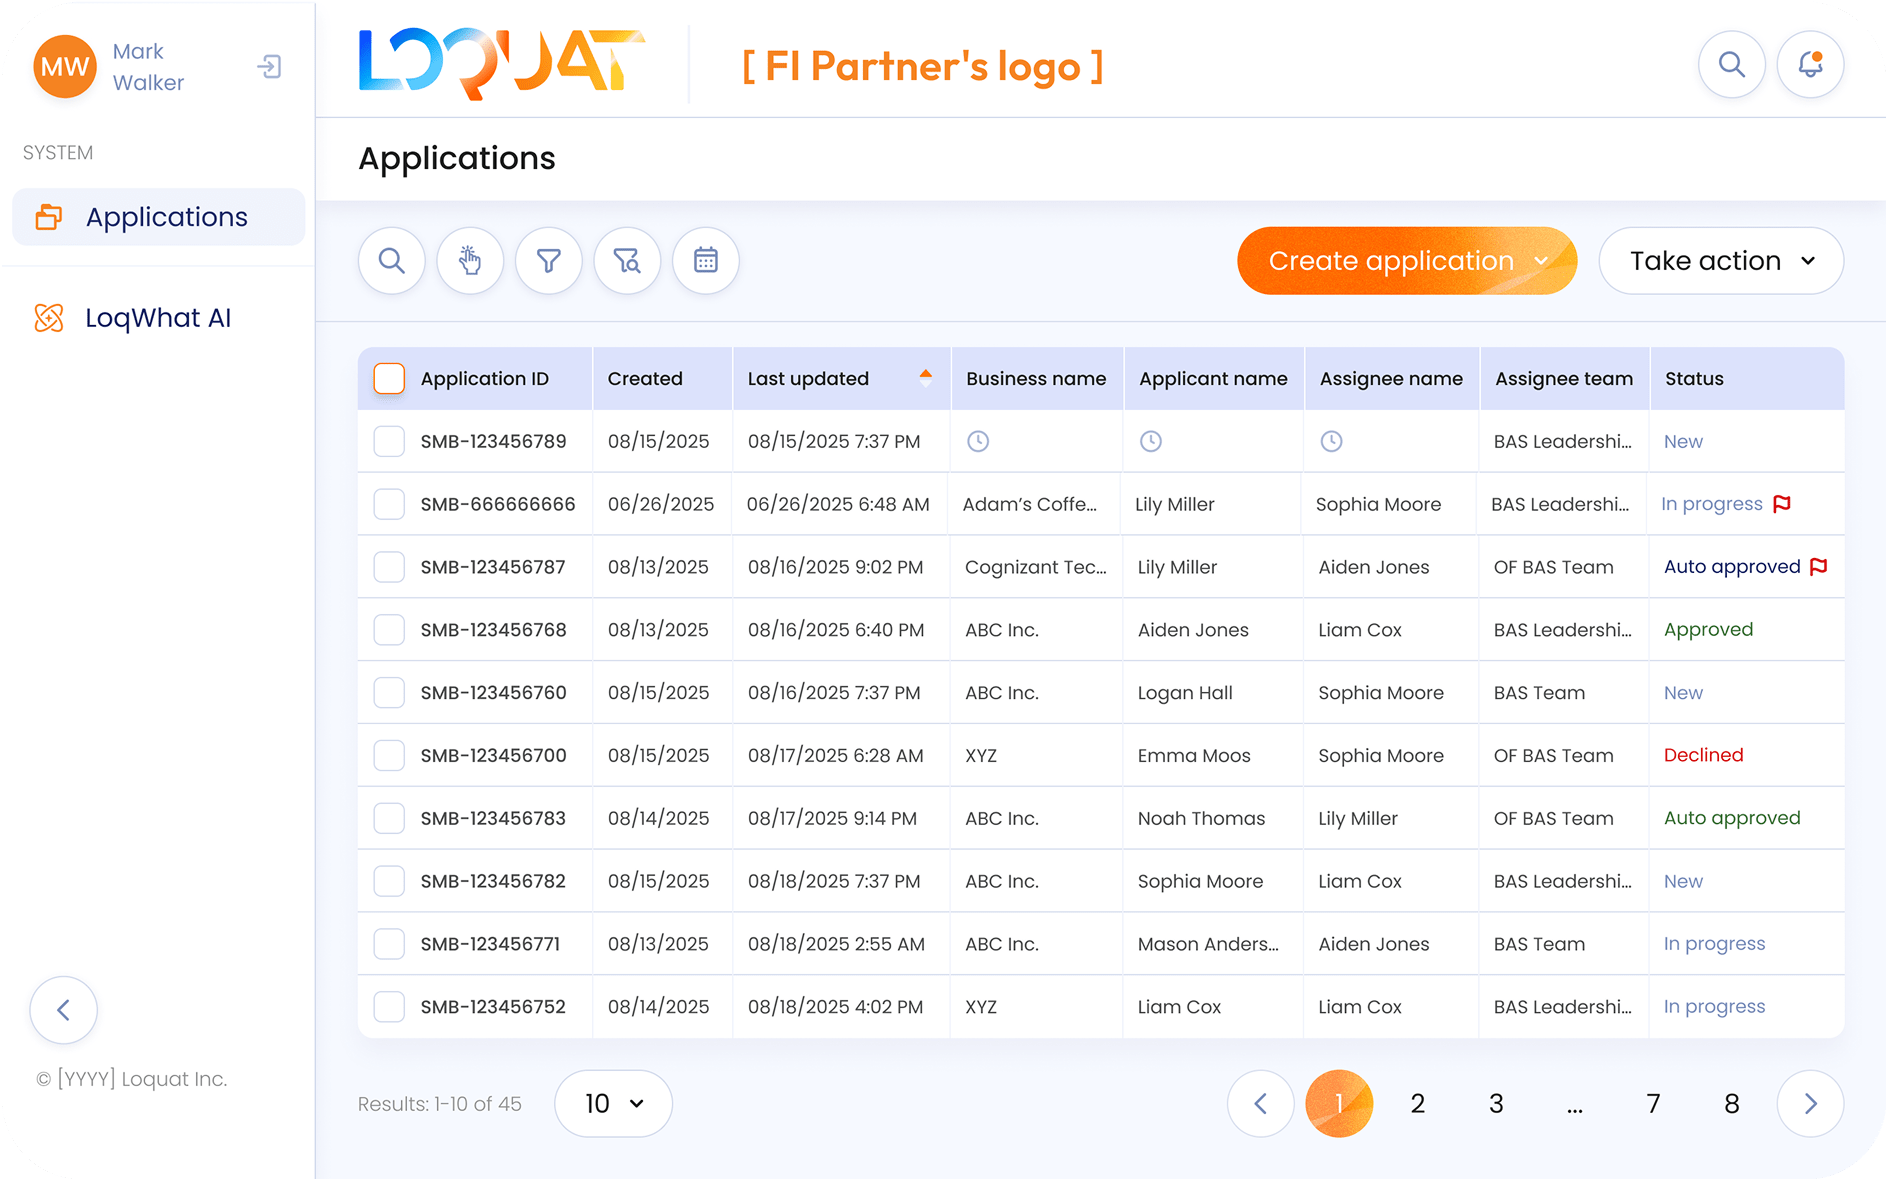Viewport: 1886px width, 1179px height.
Task: Open application SMB-123456789
Action: [x=493, y=440]
